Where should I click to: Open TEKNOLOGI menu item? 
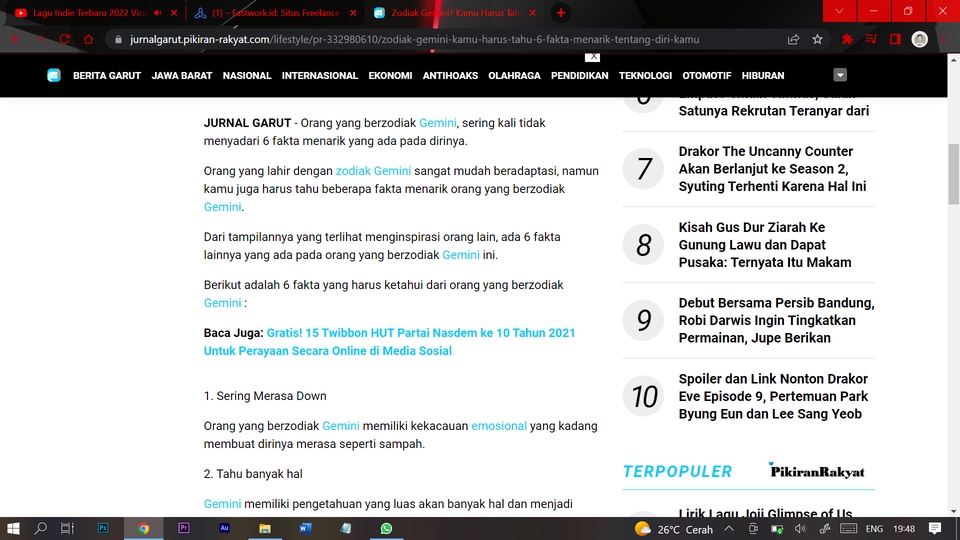(x=645, y=75)
